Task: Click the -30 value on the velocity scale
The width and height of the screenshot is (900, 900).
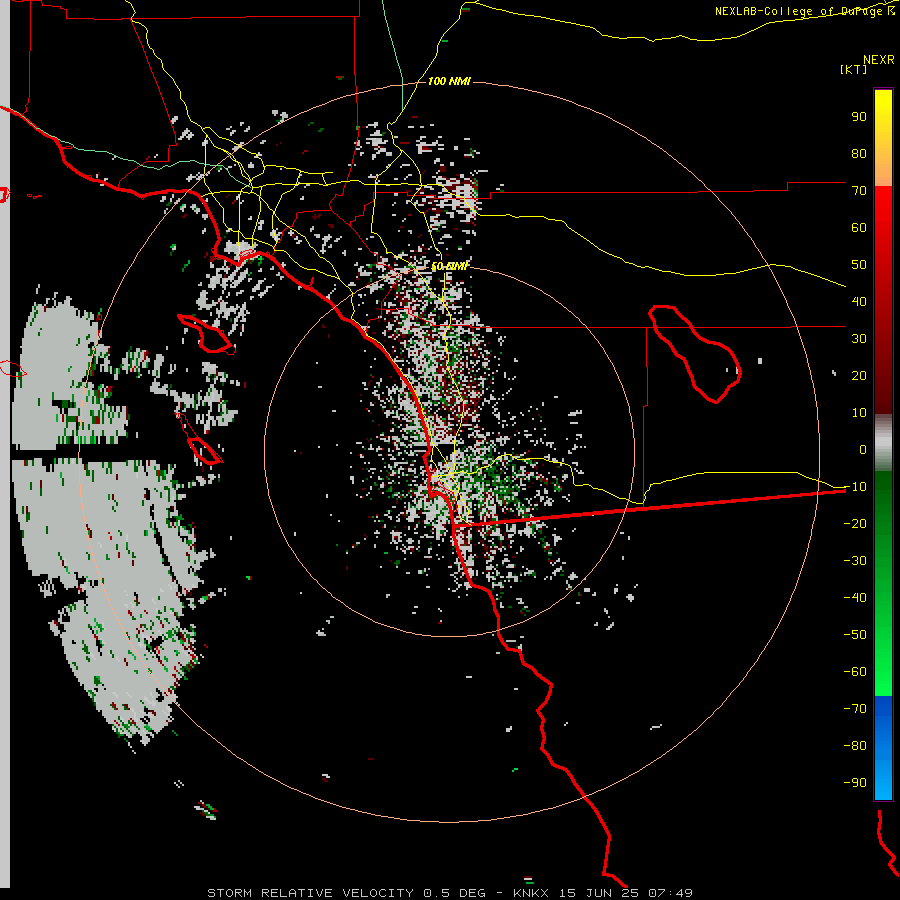Action: (855, 561)
